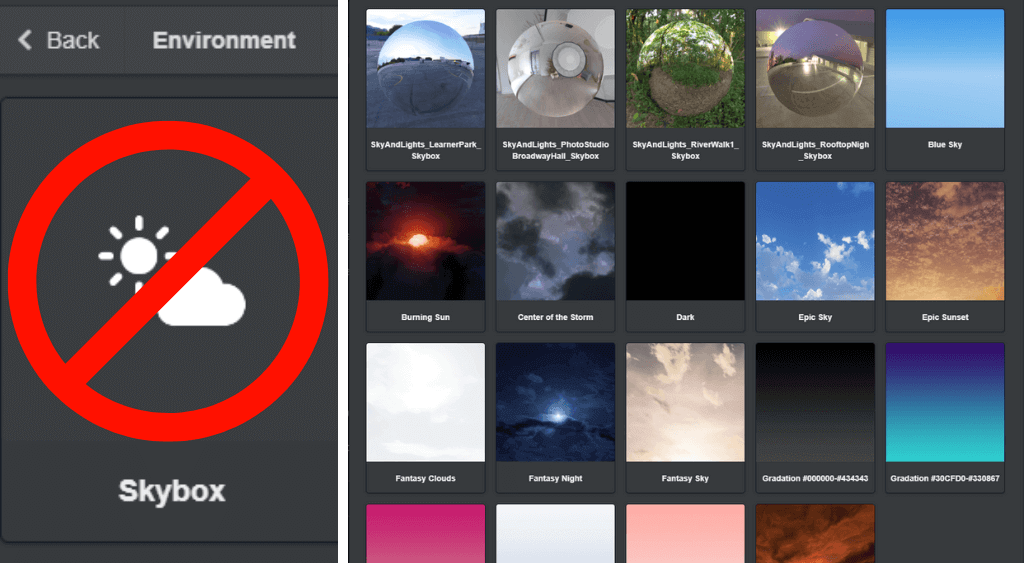Select Gradation #30CFD0-#330867 gradient swatch
This screenshot has height=563, width=1024.
coord(944,402)
